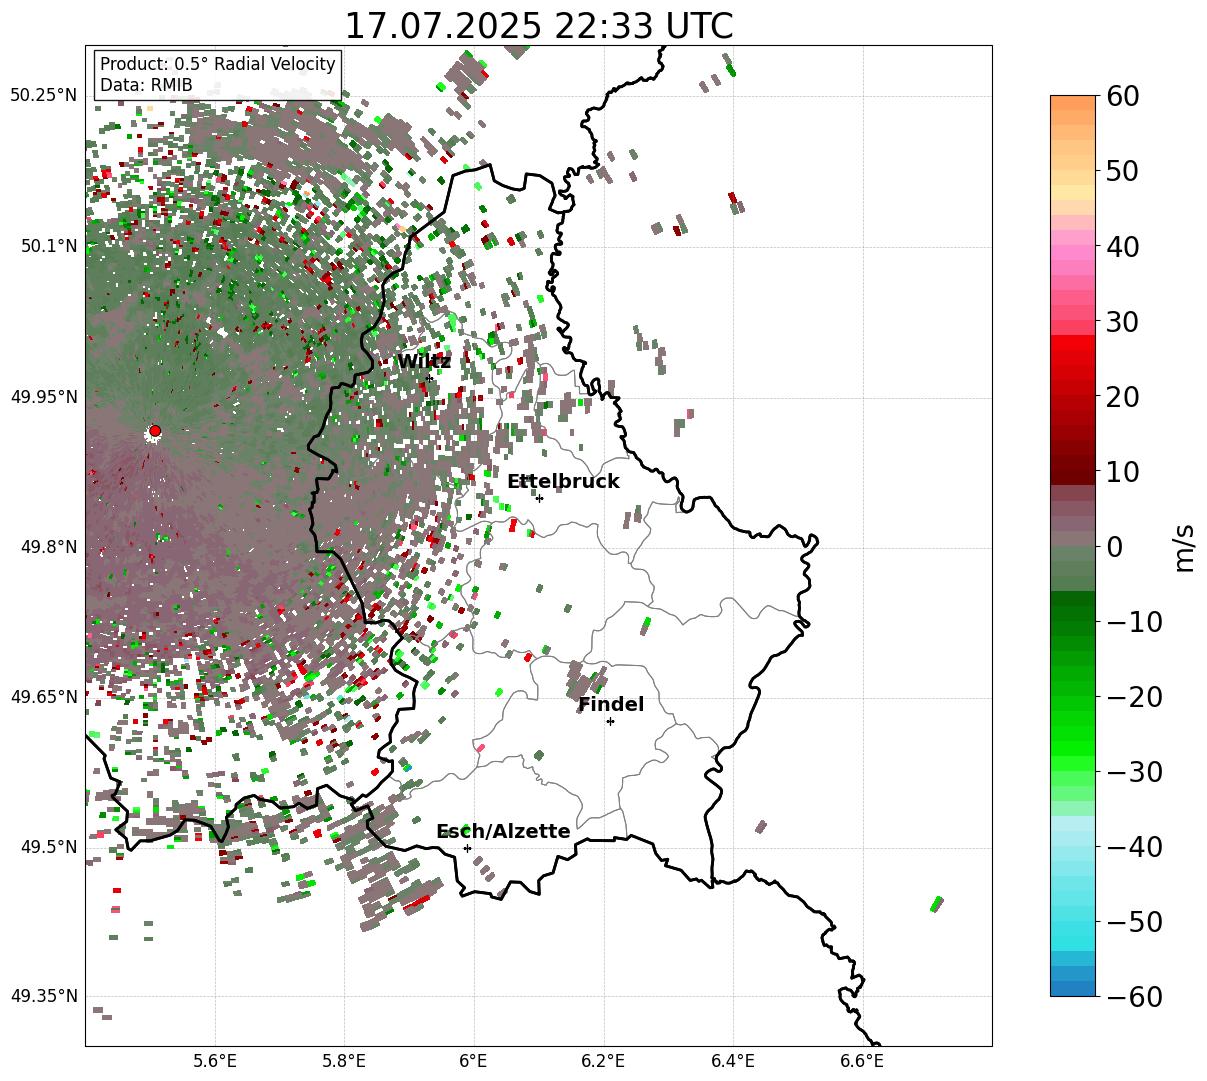Click the title '17.07.2025 22:33 UTC'
The height and width of the screenshot is (1081, 1207).
[x=538, y=26]
